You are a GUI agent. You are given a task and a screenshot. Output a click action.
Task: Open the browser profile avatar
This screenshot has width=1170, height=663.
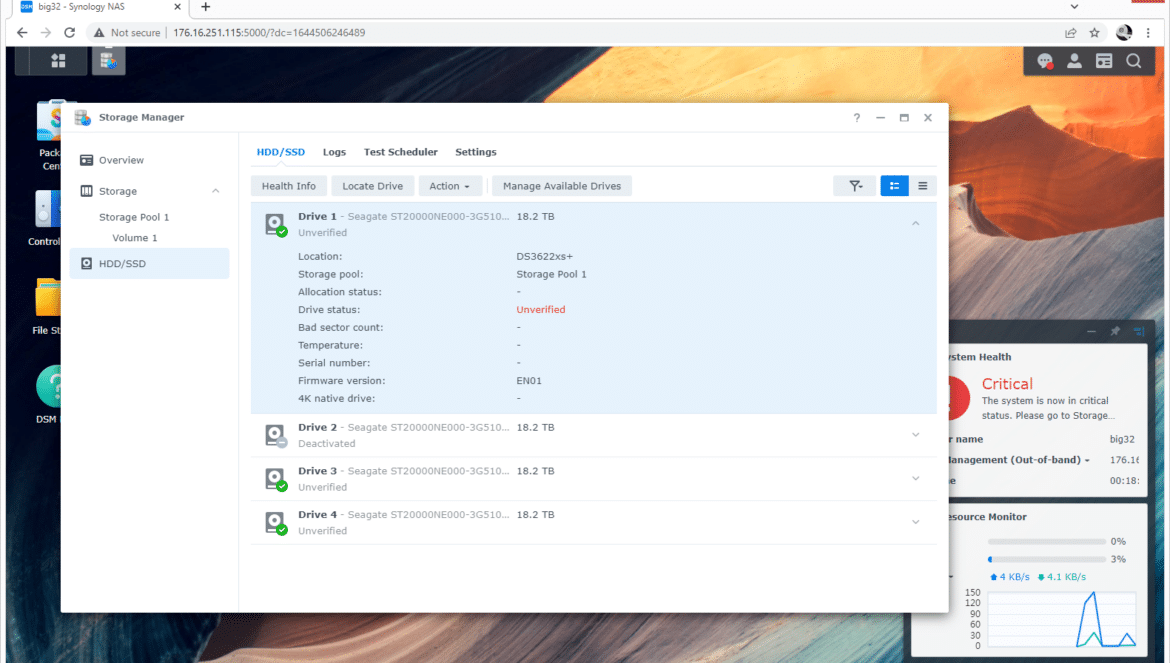(1124, 33)
